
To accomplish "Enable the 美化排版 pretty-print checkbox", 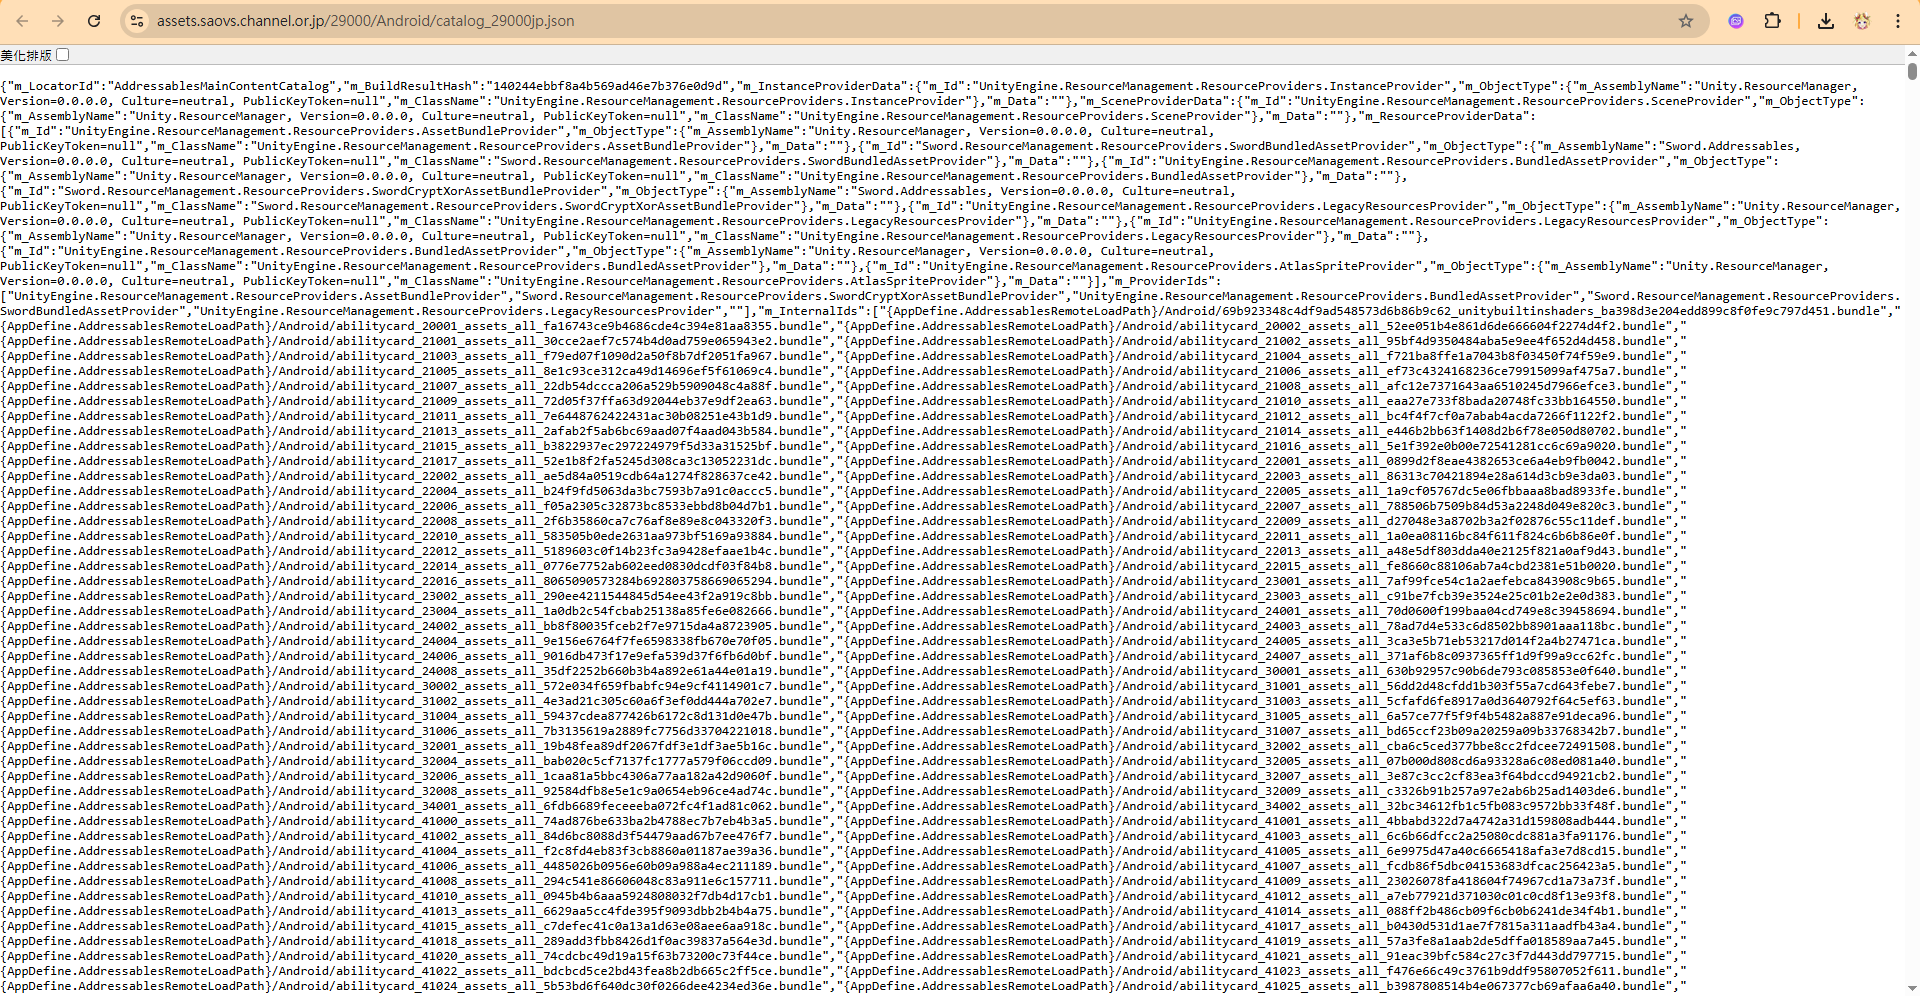I will pyautogui.click(x=63, y=55).
